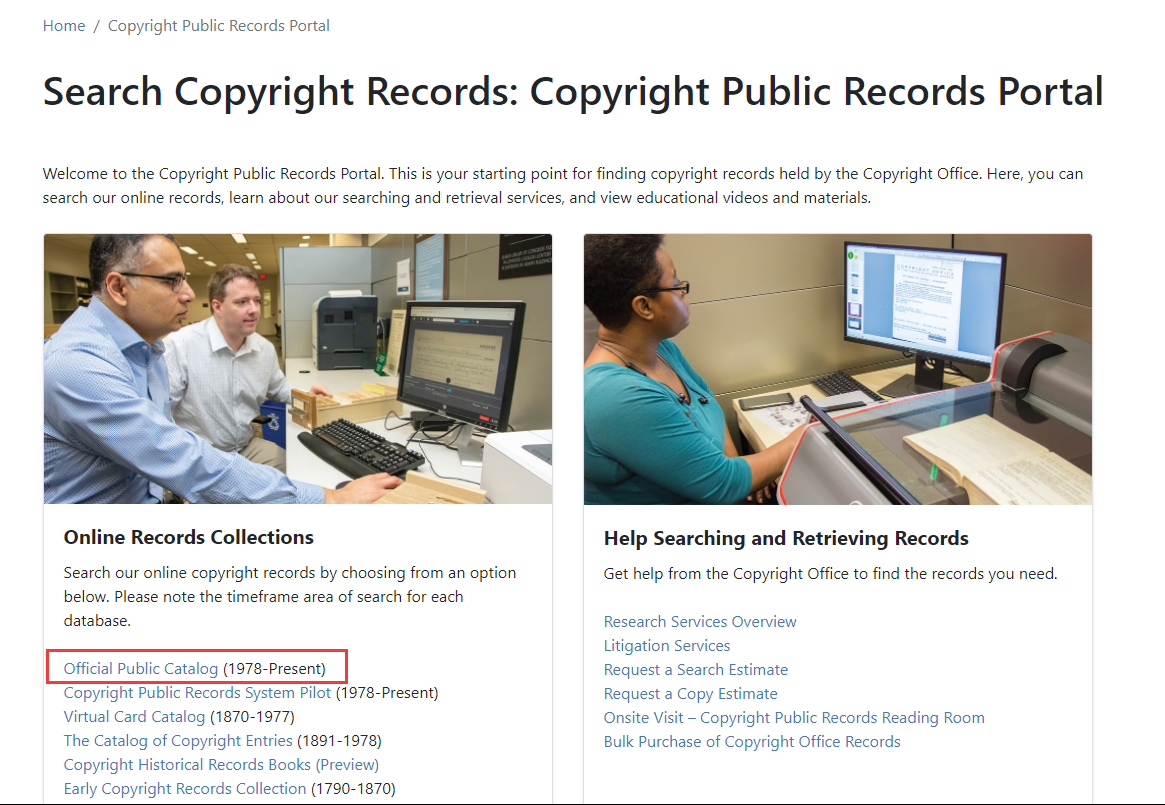Viewport: 1165px width, 805px height.
Task: Open the Onsite Visit Reading Room link
Action: [794, 717]
